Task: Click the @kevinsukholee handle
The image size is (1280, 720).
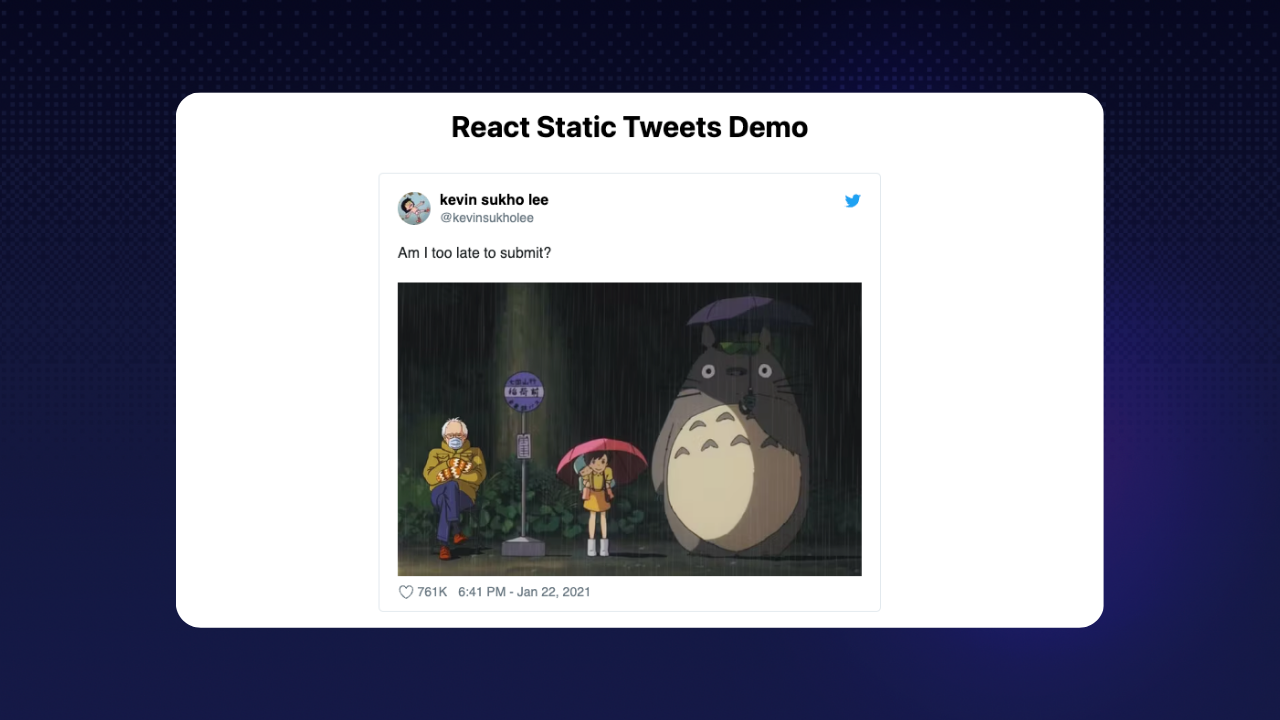Action: coord(487,218)
